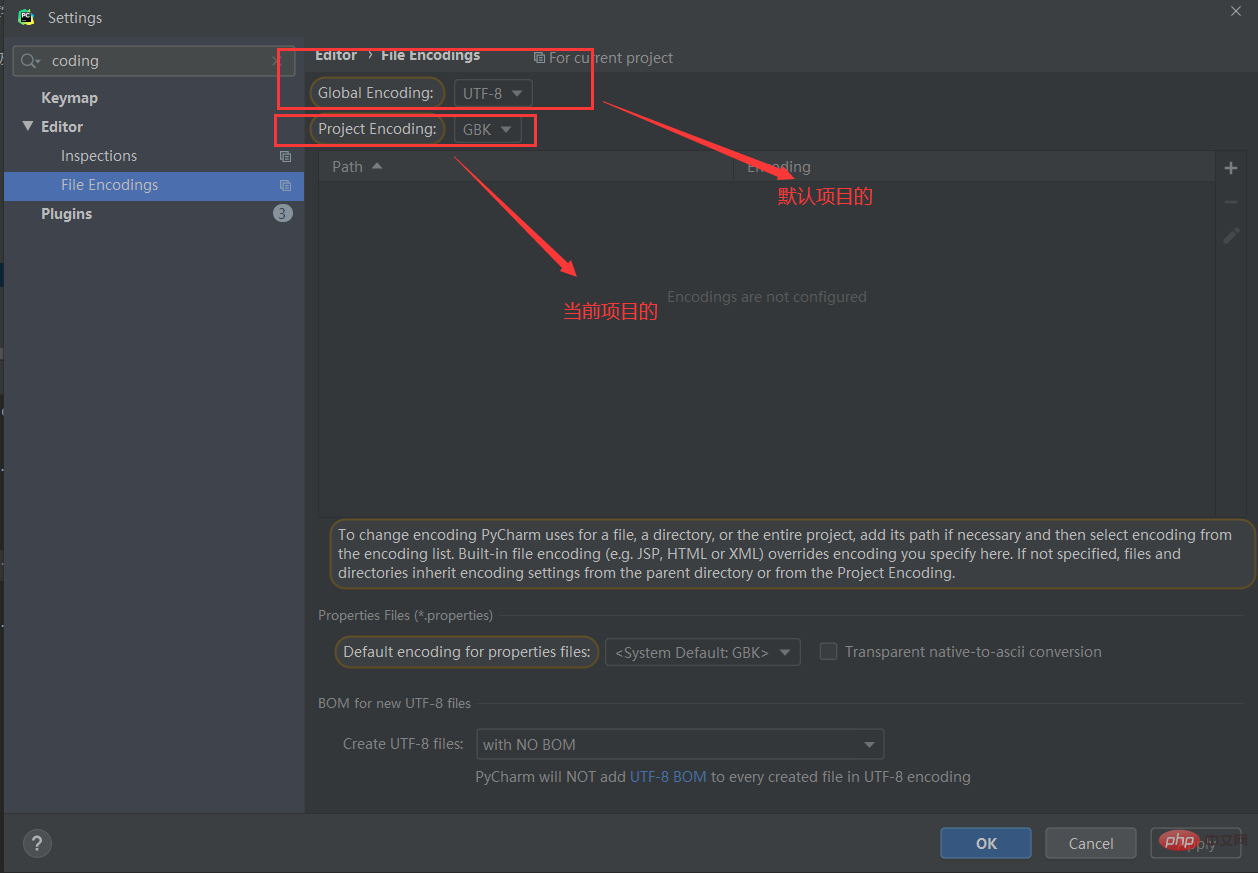Screen dimensions: 1258x873
Task: Click the remove path minus icon
Action: coord(1231,202)
